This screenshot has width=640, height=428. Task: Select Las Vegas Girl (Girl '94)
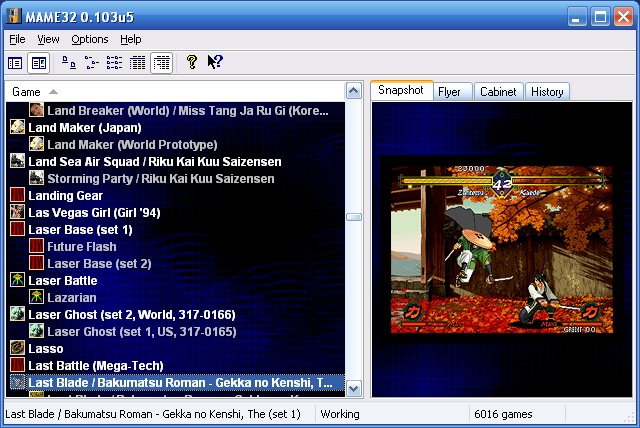pyautogui.click(x=94, y=213)
